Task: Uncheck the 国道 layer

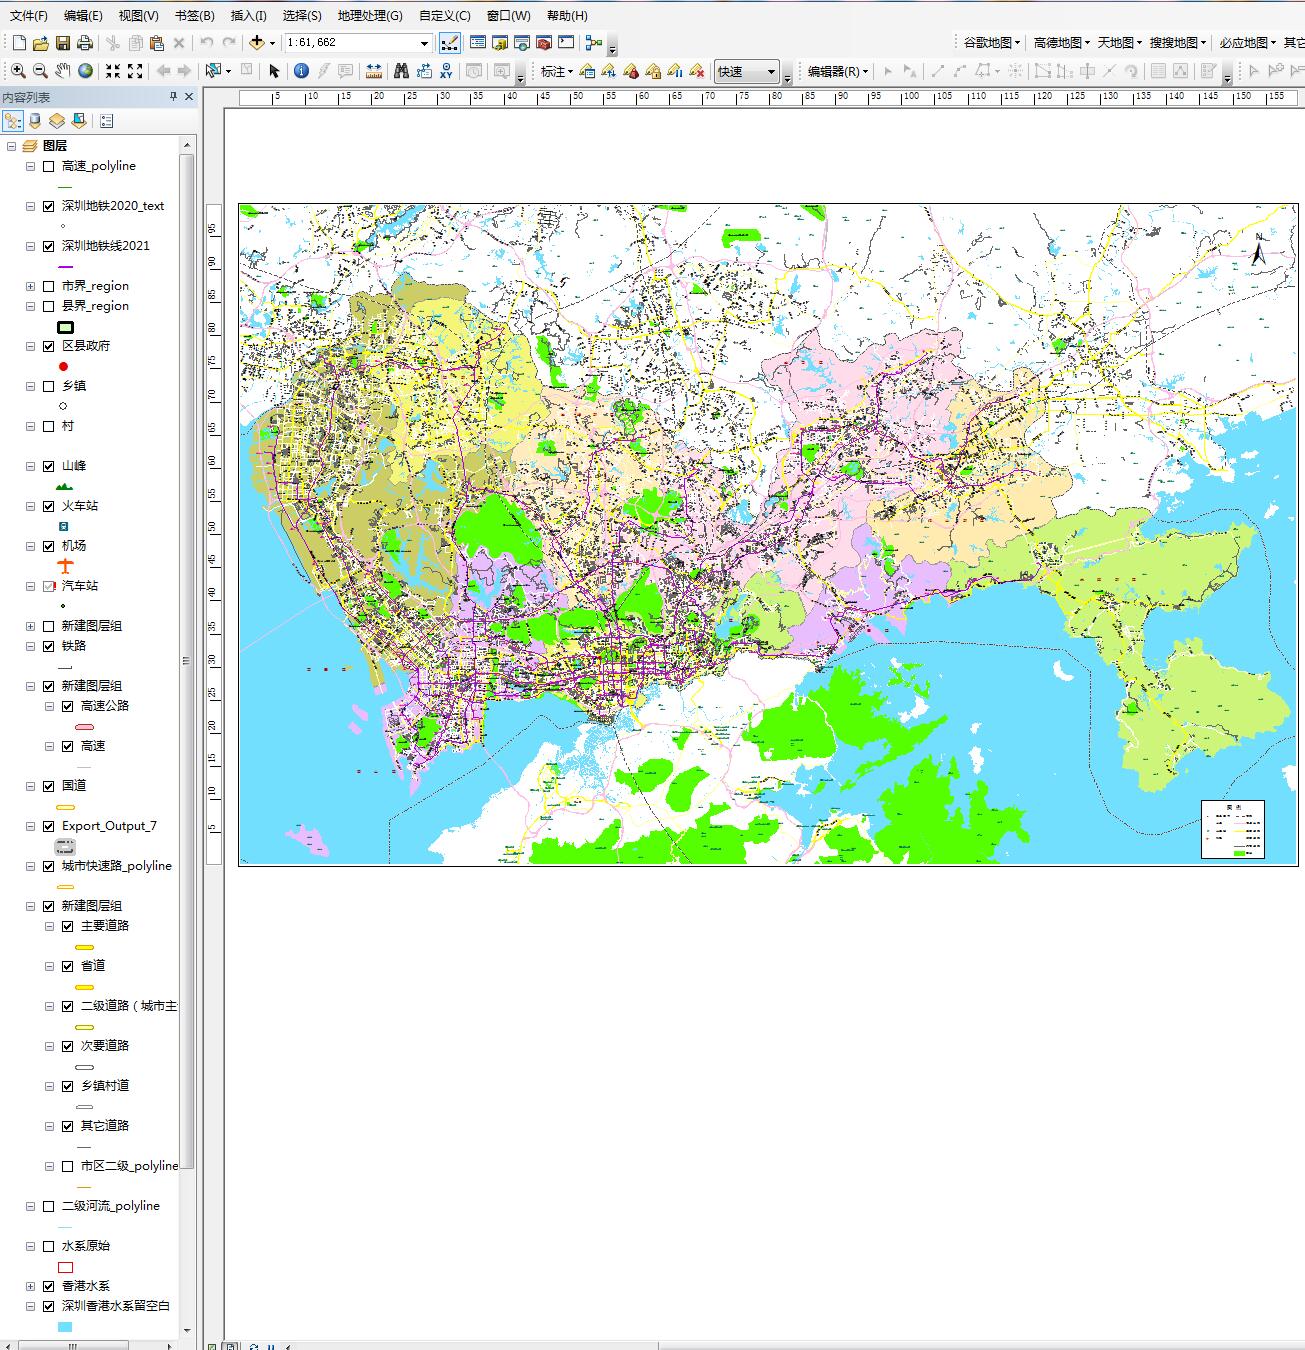Action: tap(48, 786)
